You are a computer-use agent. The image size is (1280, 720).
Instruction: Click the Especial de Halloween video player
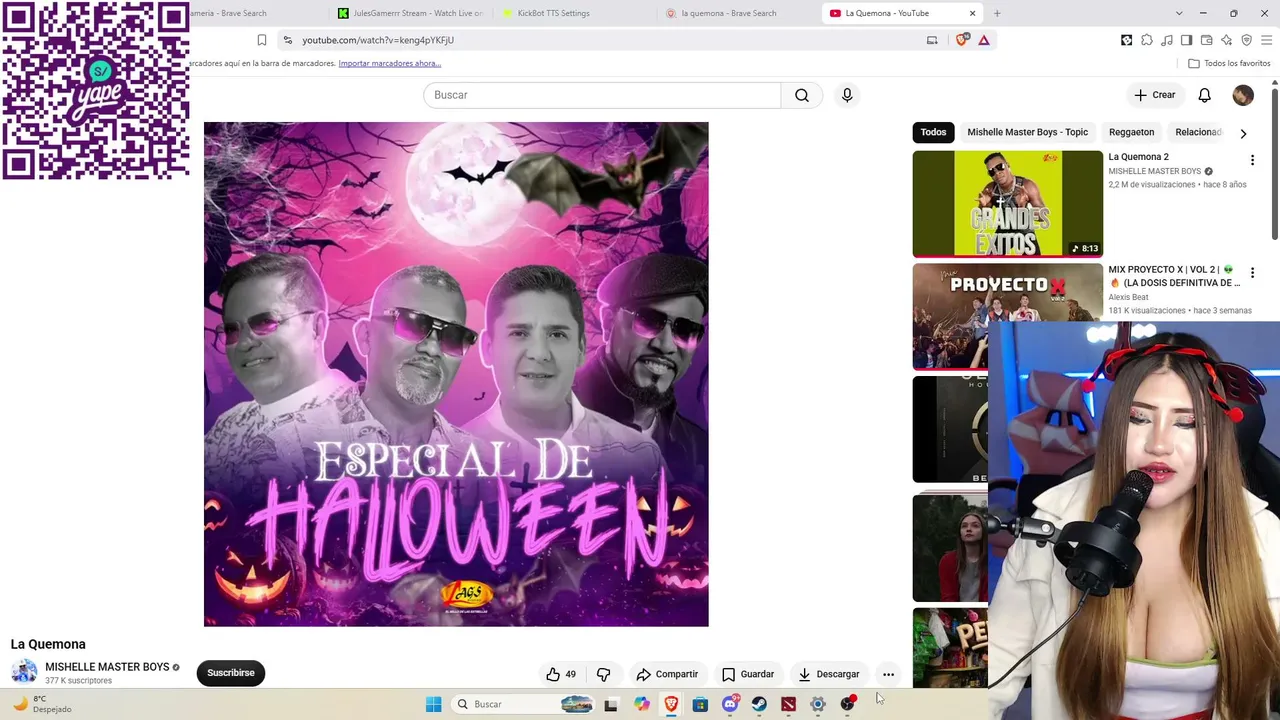(456, 374)
